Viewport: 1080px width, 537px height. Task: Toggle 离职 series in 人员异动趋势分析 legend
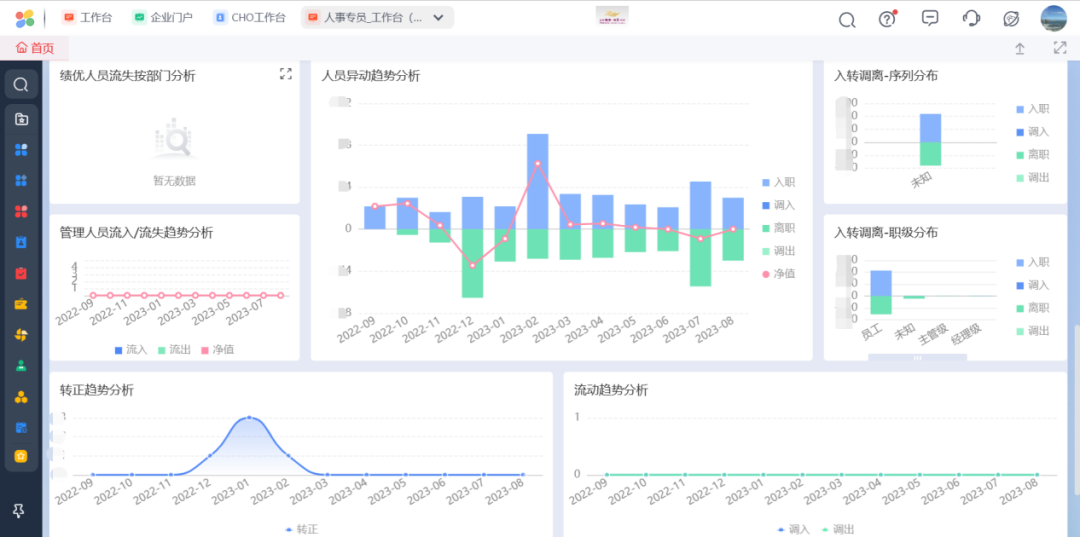pos(778,228)
